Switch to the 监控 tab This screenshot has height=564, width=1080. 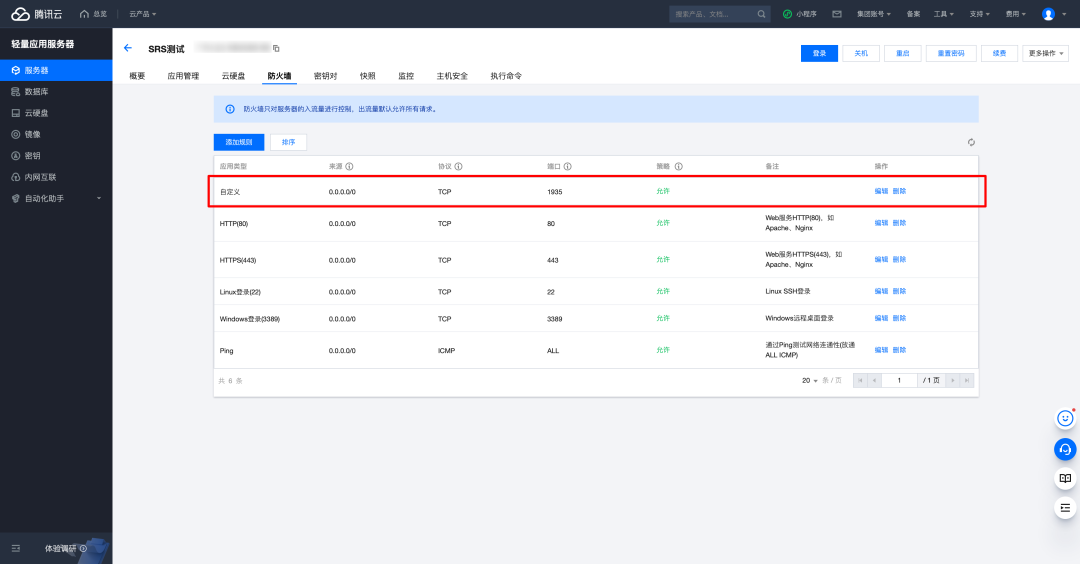[406, 76]
